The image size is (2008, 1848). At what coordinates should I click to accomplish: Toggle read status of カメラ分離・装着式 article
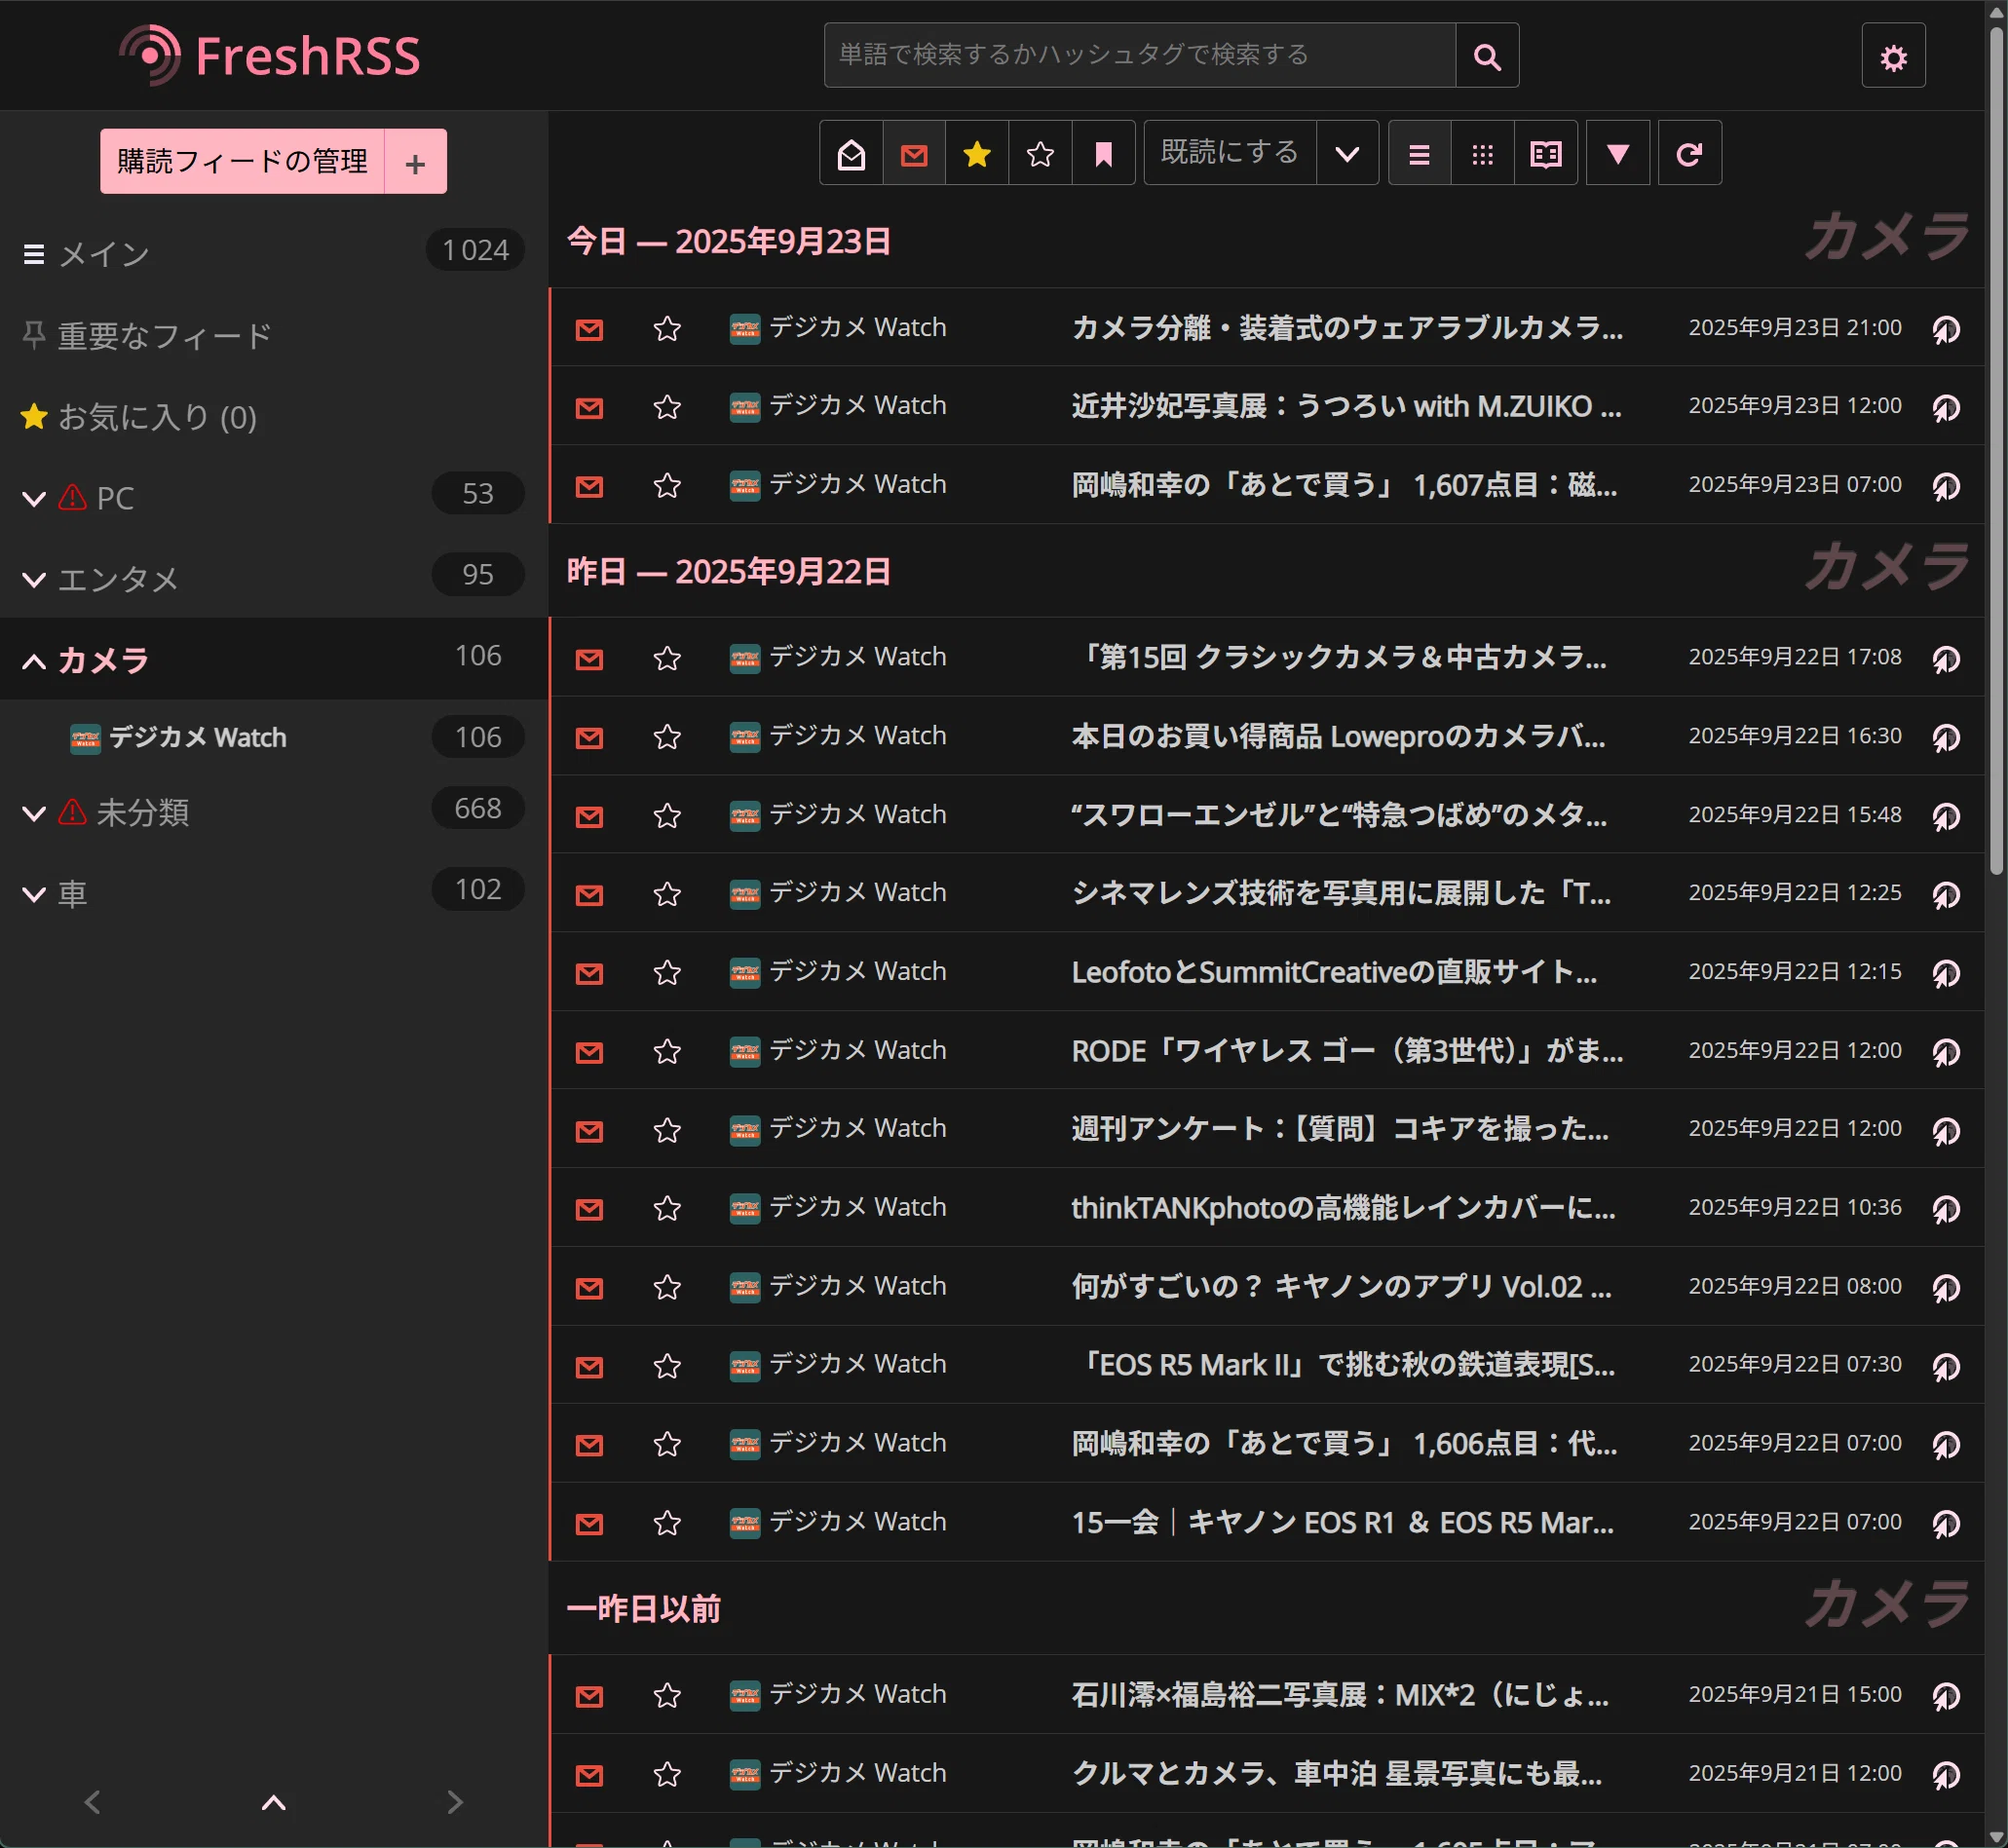coord(589,329)
